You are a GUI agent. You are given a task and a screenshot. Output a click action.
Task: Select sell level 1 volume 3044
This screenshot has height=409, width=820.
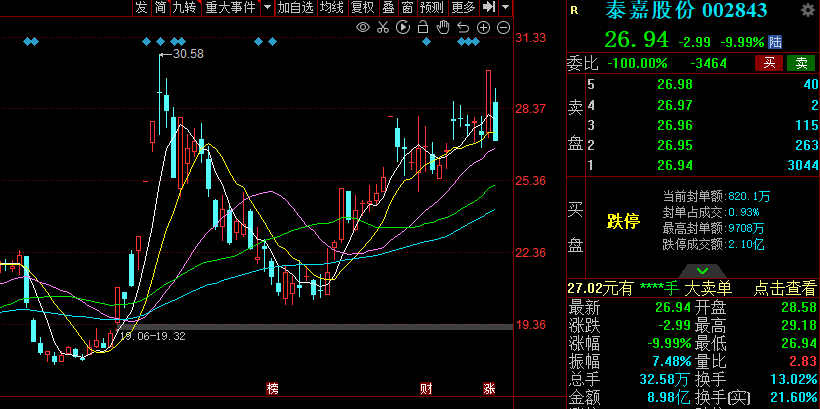(803, 165)
